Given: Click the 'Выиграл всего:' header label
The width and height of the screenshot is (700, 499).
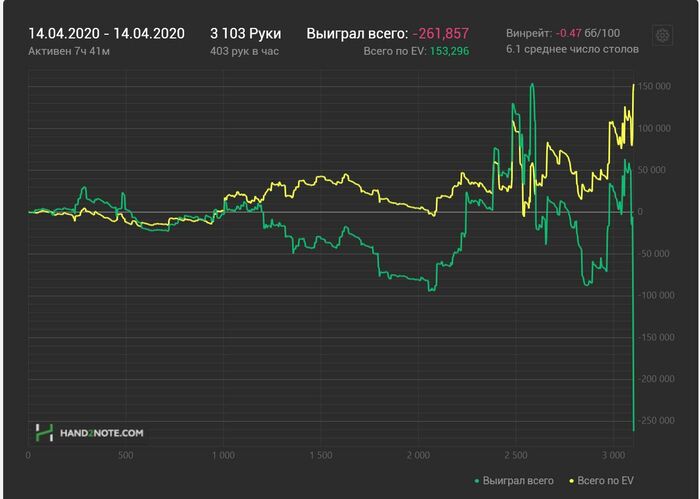Looking at the screenshot, I should coord(357,33).
